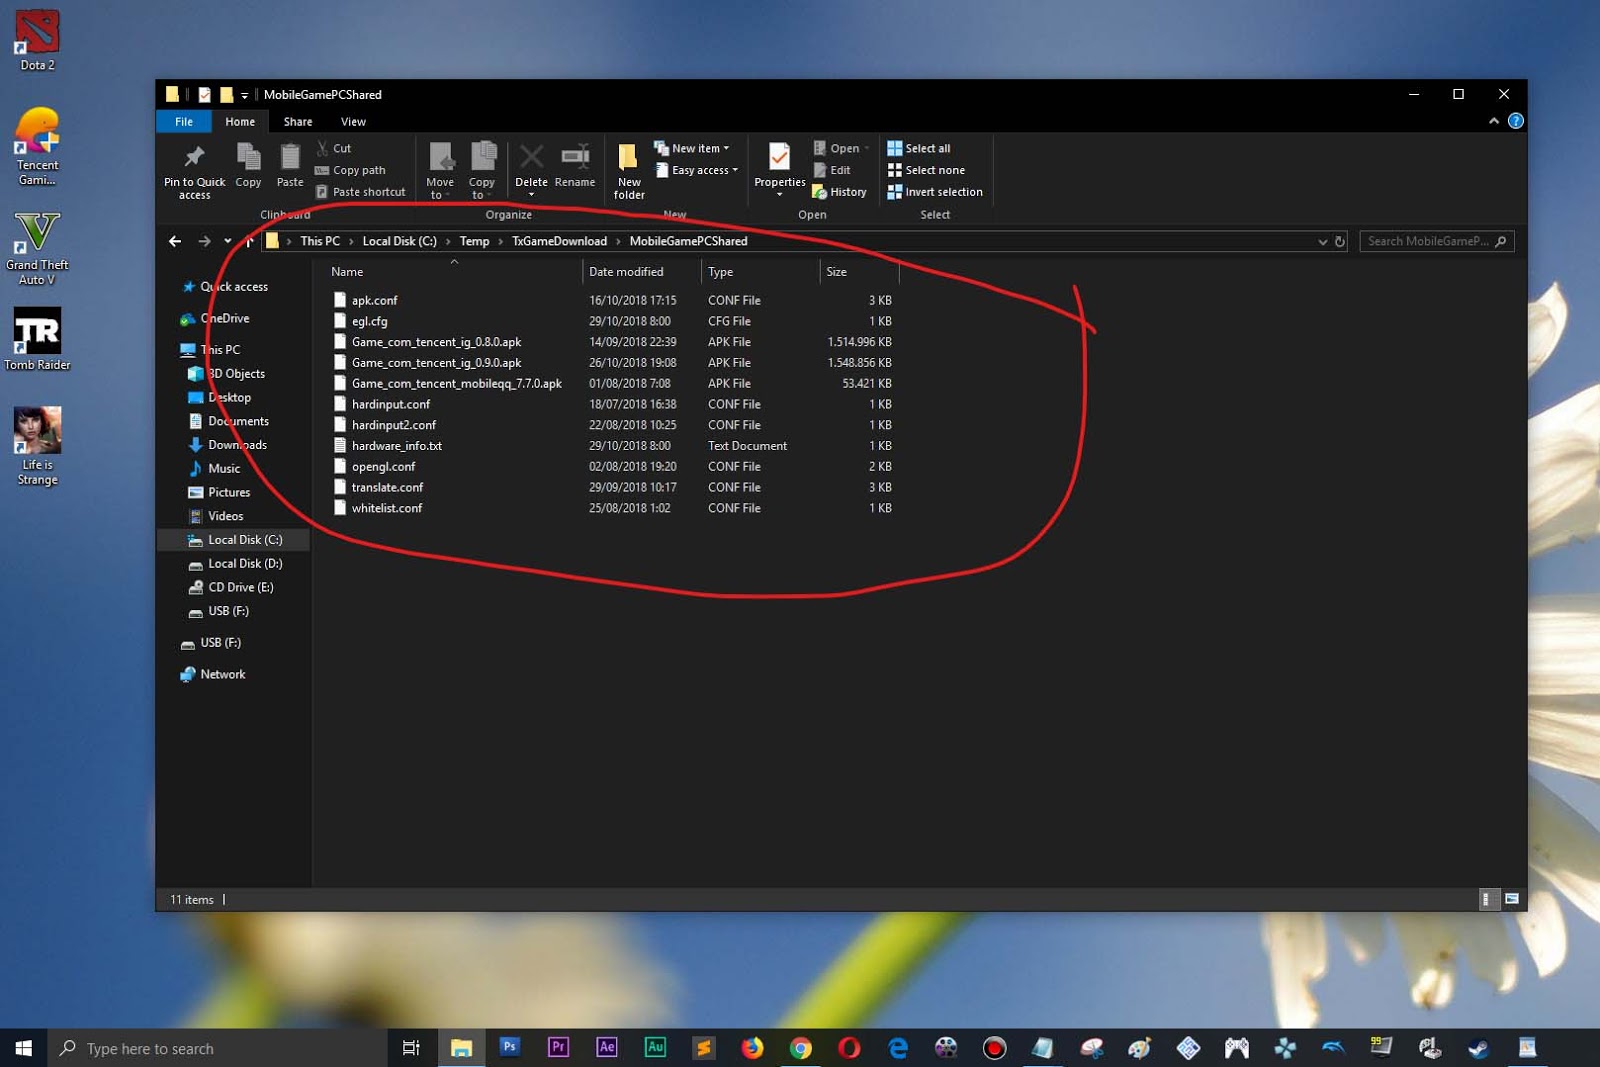Collapse the ribbon with the chevron

point(1494,121)
